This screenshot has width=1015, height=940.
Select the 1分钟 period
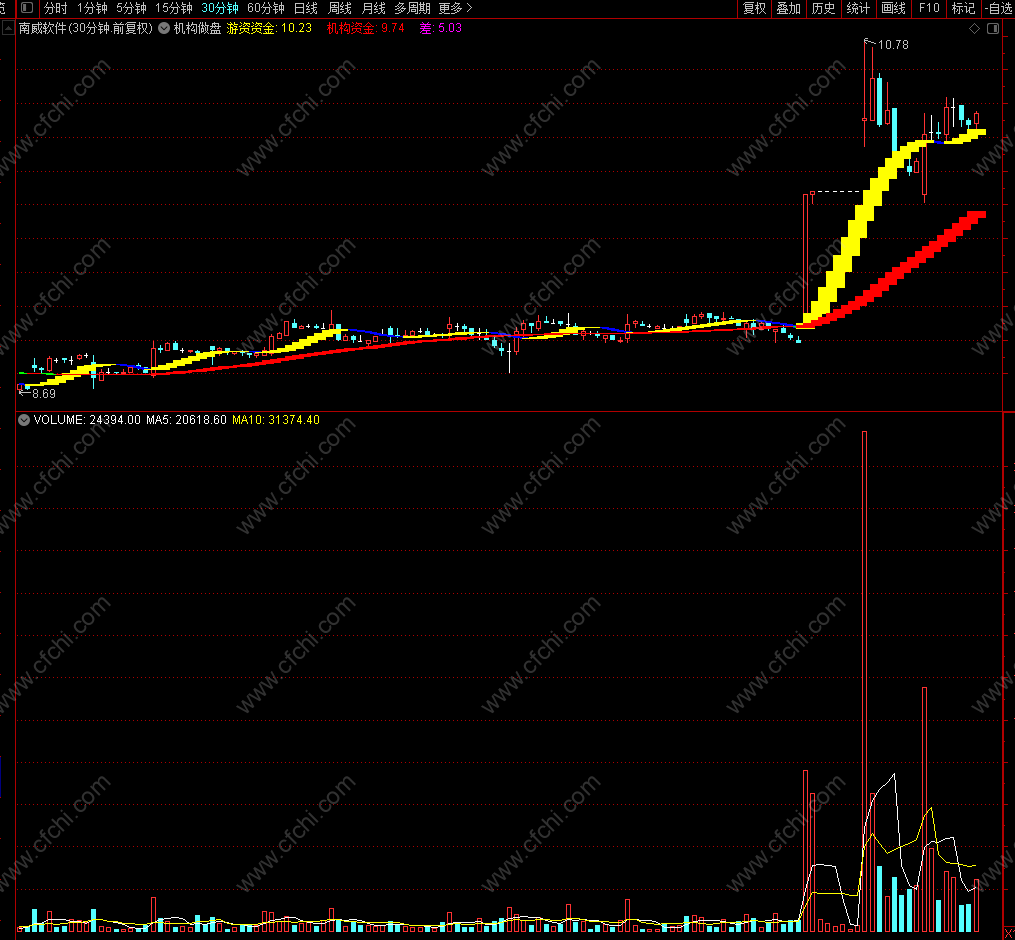(x=92, y=8)
